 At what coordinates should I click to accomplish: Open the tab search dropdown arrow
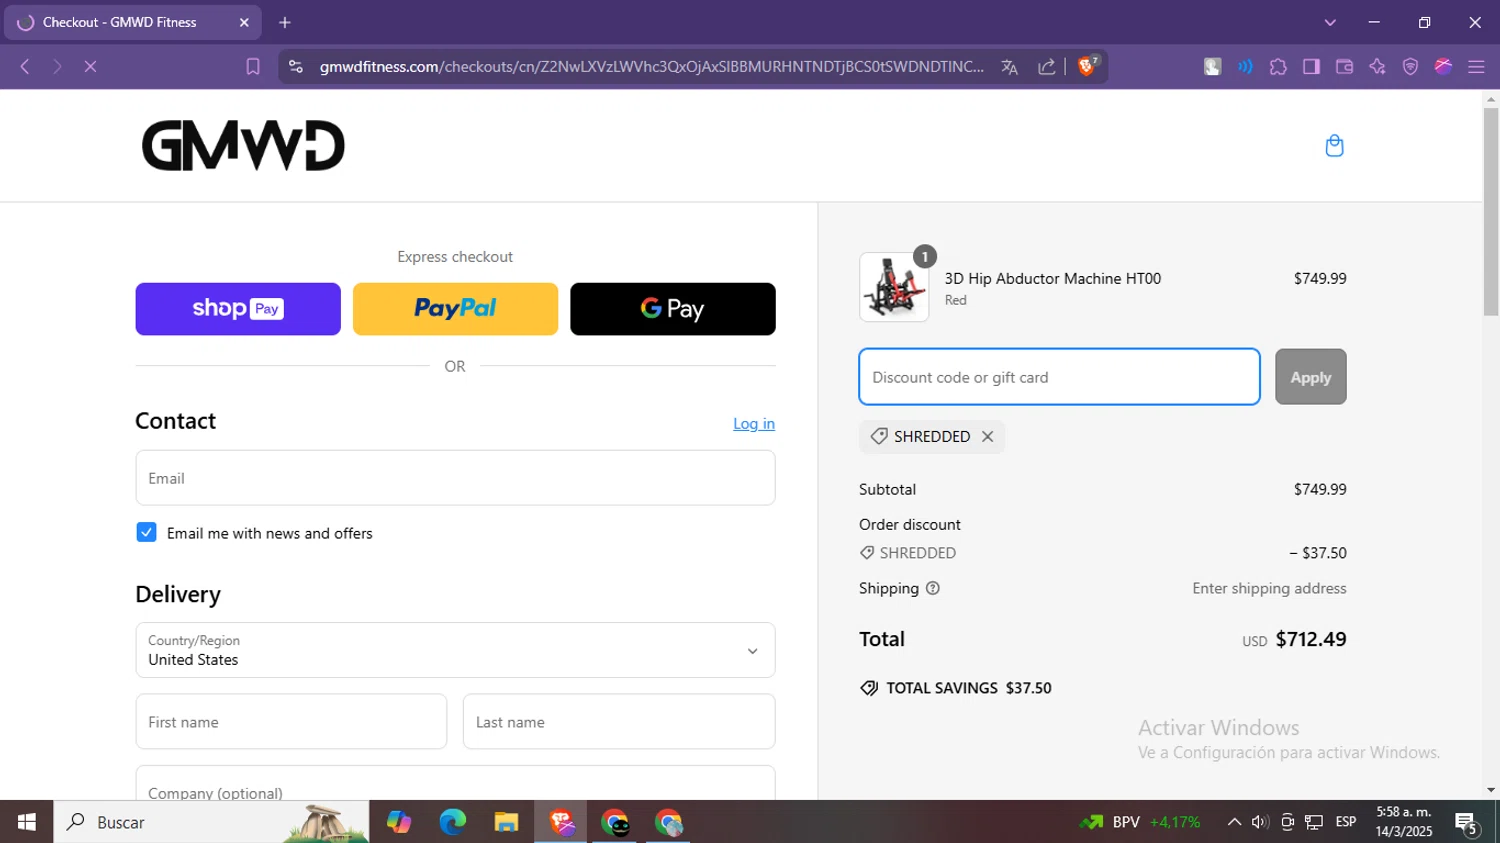(1330, 22)
